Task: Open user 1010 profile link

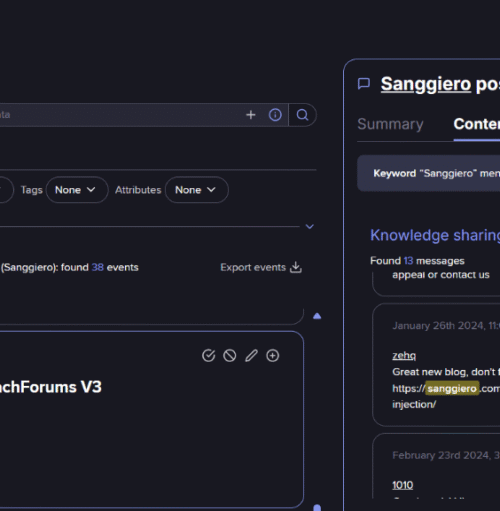Action: tap(403, 485)
